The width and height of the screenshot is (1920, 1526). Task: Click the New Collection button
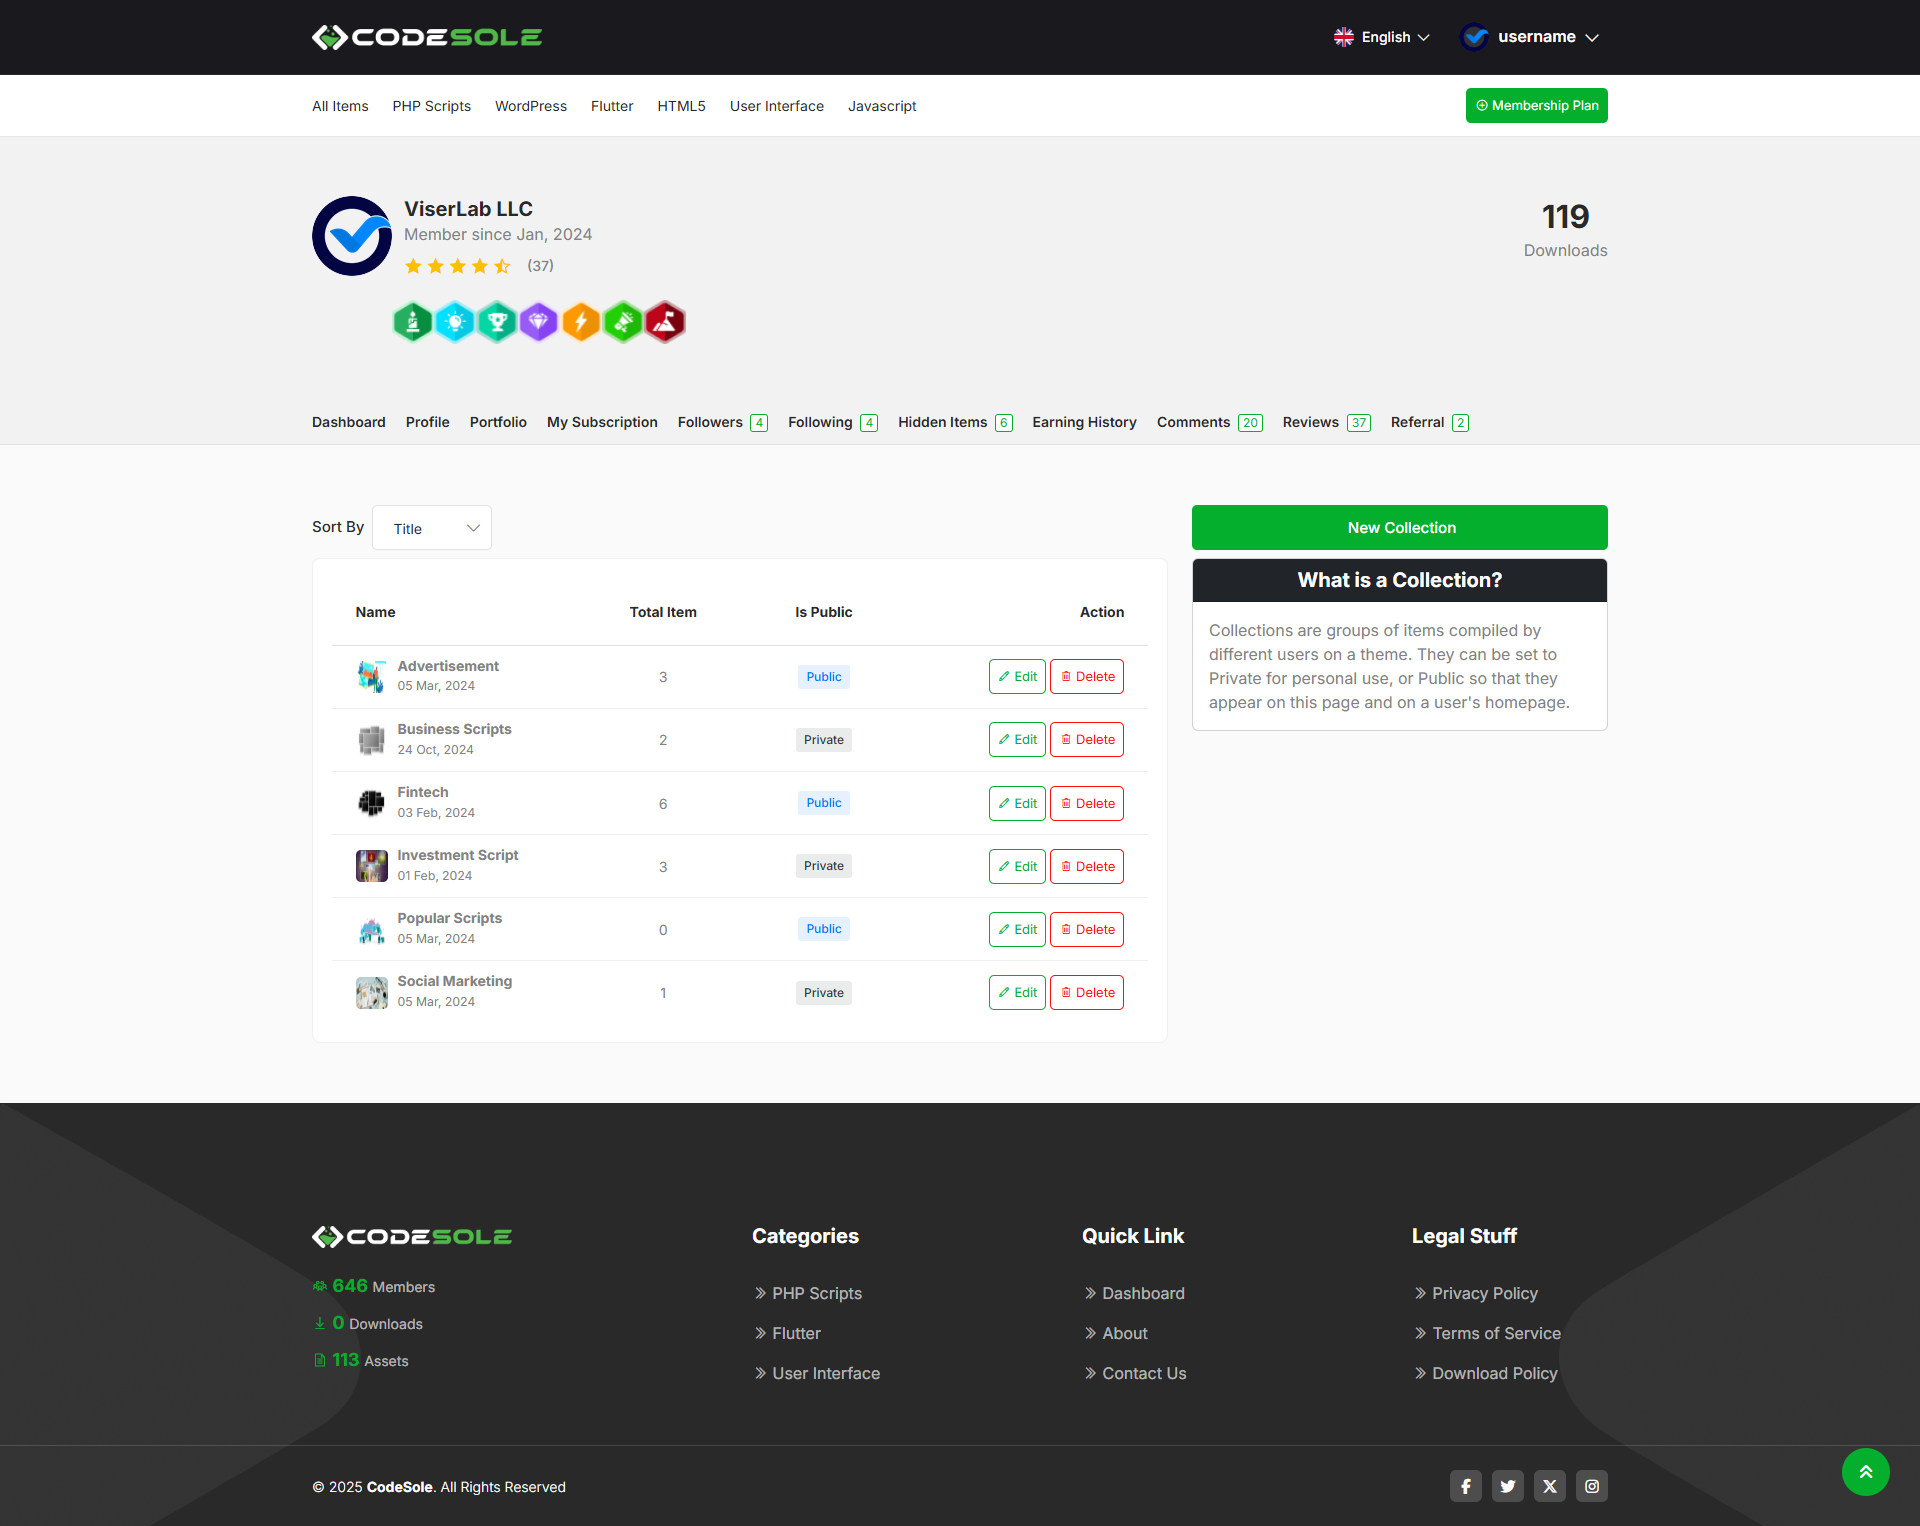click(1399, 527)
